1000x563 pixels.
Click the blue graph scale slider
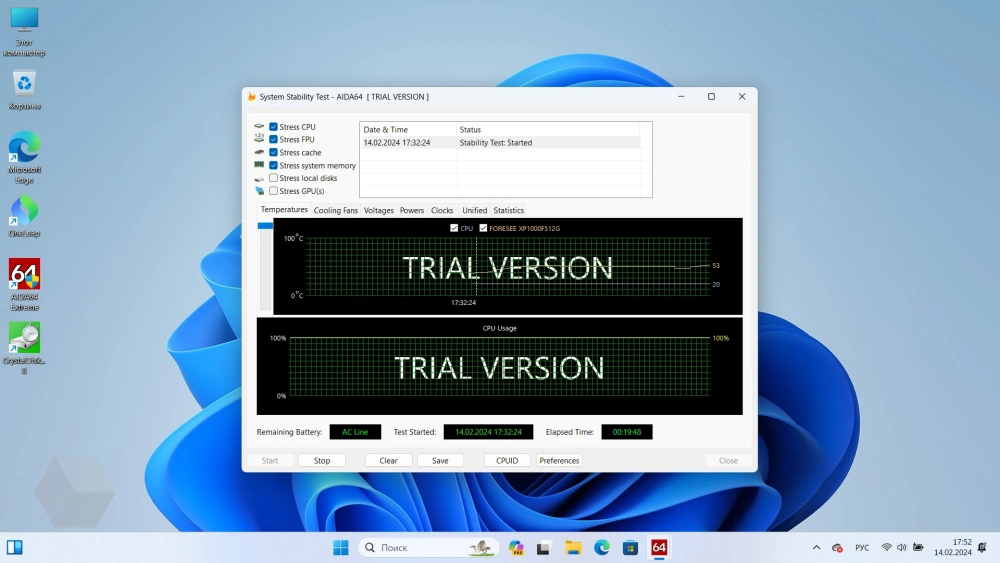[x=265, y=226]
